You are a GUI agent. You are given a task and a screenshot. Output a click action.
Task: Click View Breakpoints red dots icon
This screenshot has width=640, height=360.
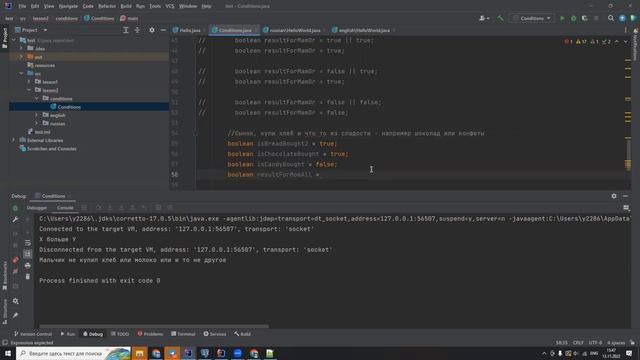(x=15, y=260)
